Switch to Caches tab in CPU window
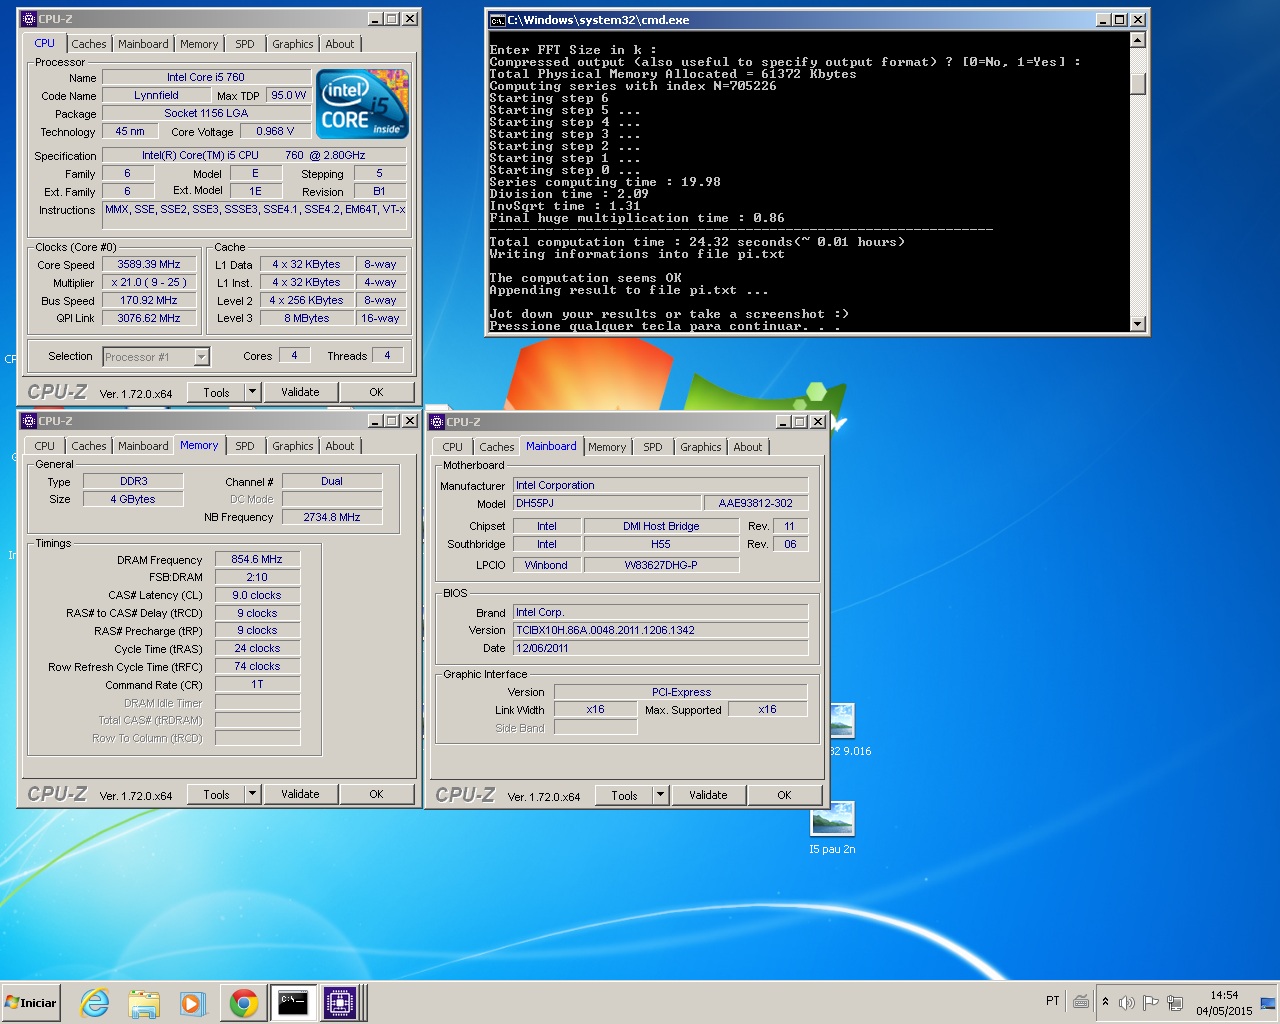 89,44
